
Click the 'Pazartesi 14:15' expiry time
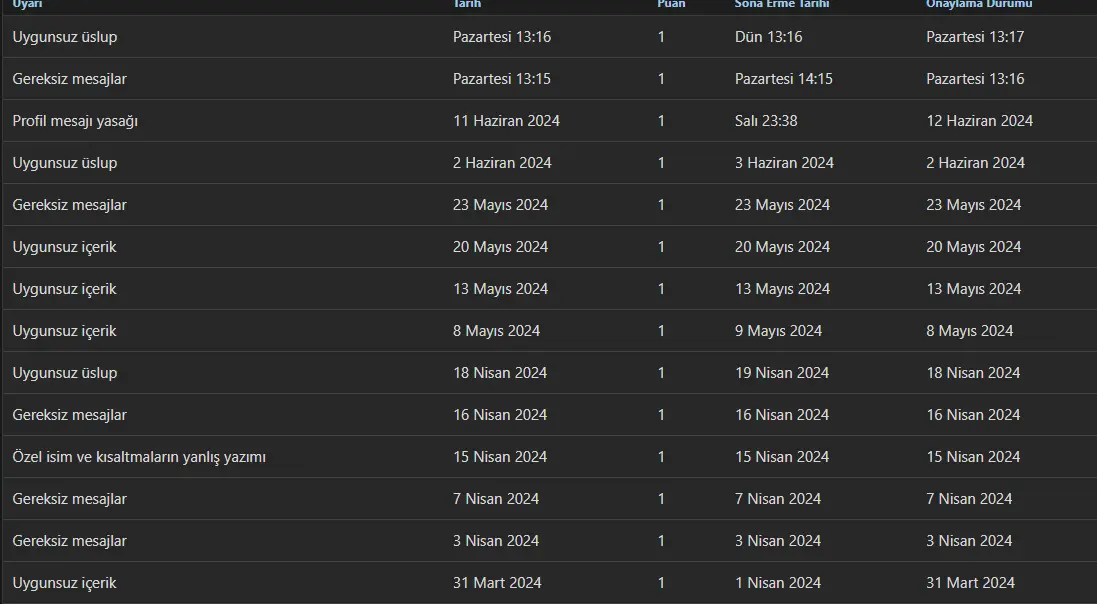[784, 79]
